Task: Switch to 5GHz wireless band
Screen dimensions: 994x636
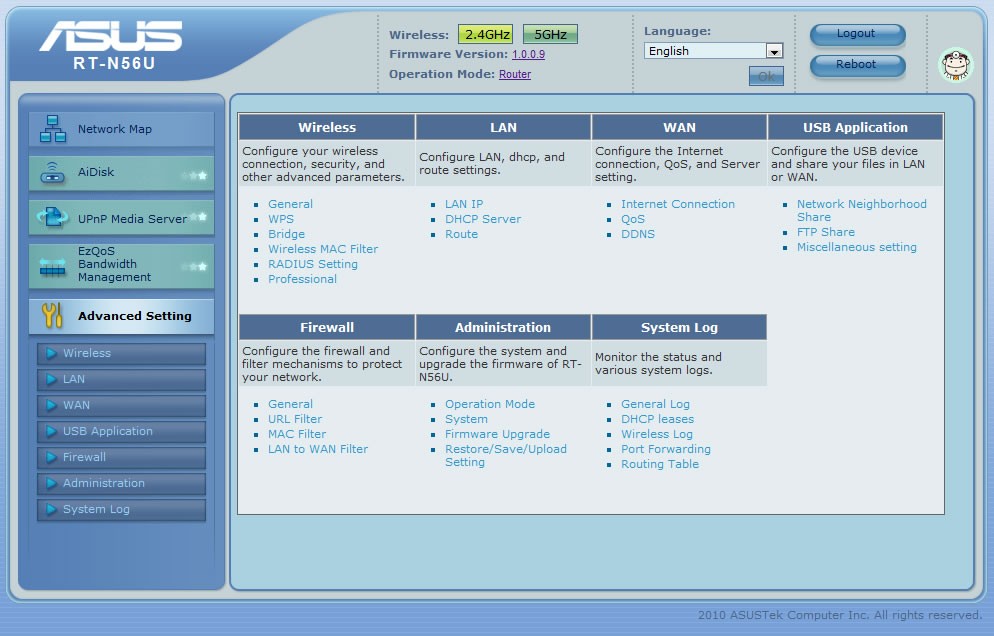Action: point(550,34)
